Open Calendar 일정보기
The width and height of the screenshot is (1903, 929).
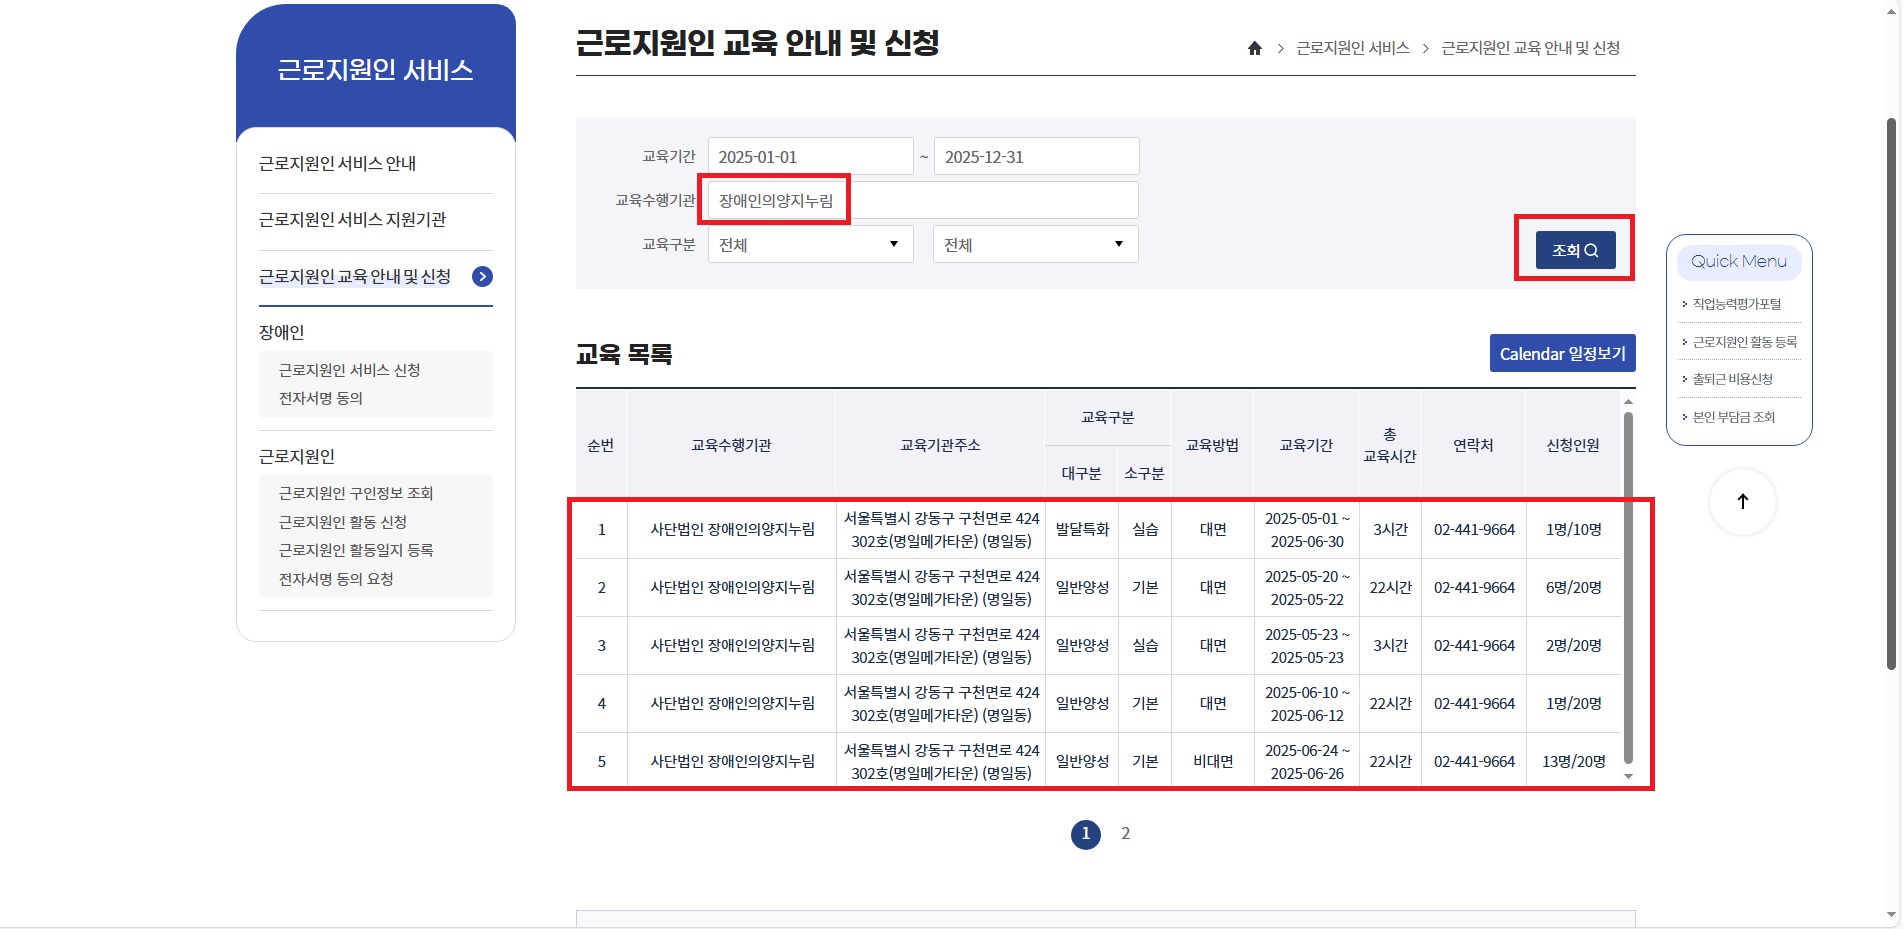click(1562, 354)
